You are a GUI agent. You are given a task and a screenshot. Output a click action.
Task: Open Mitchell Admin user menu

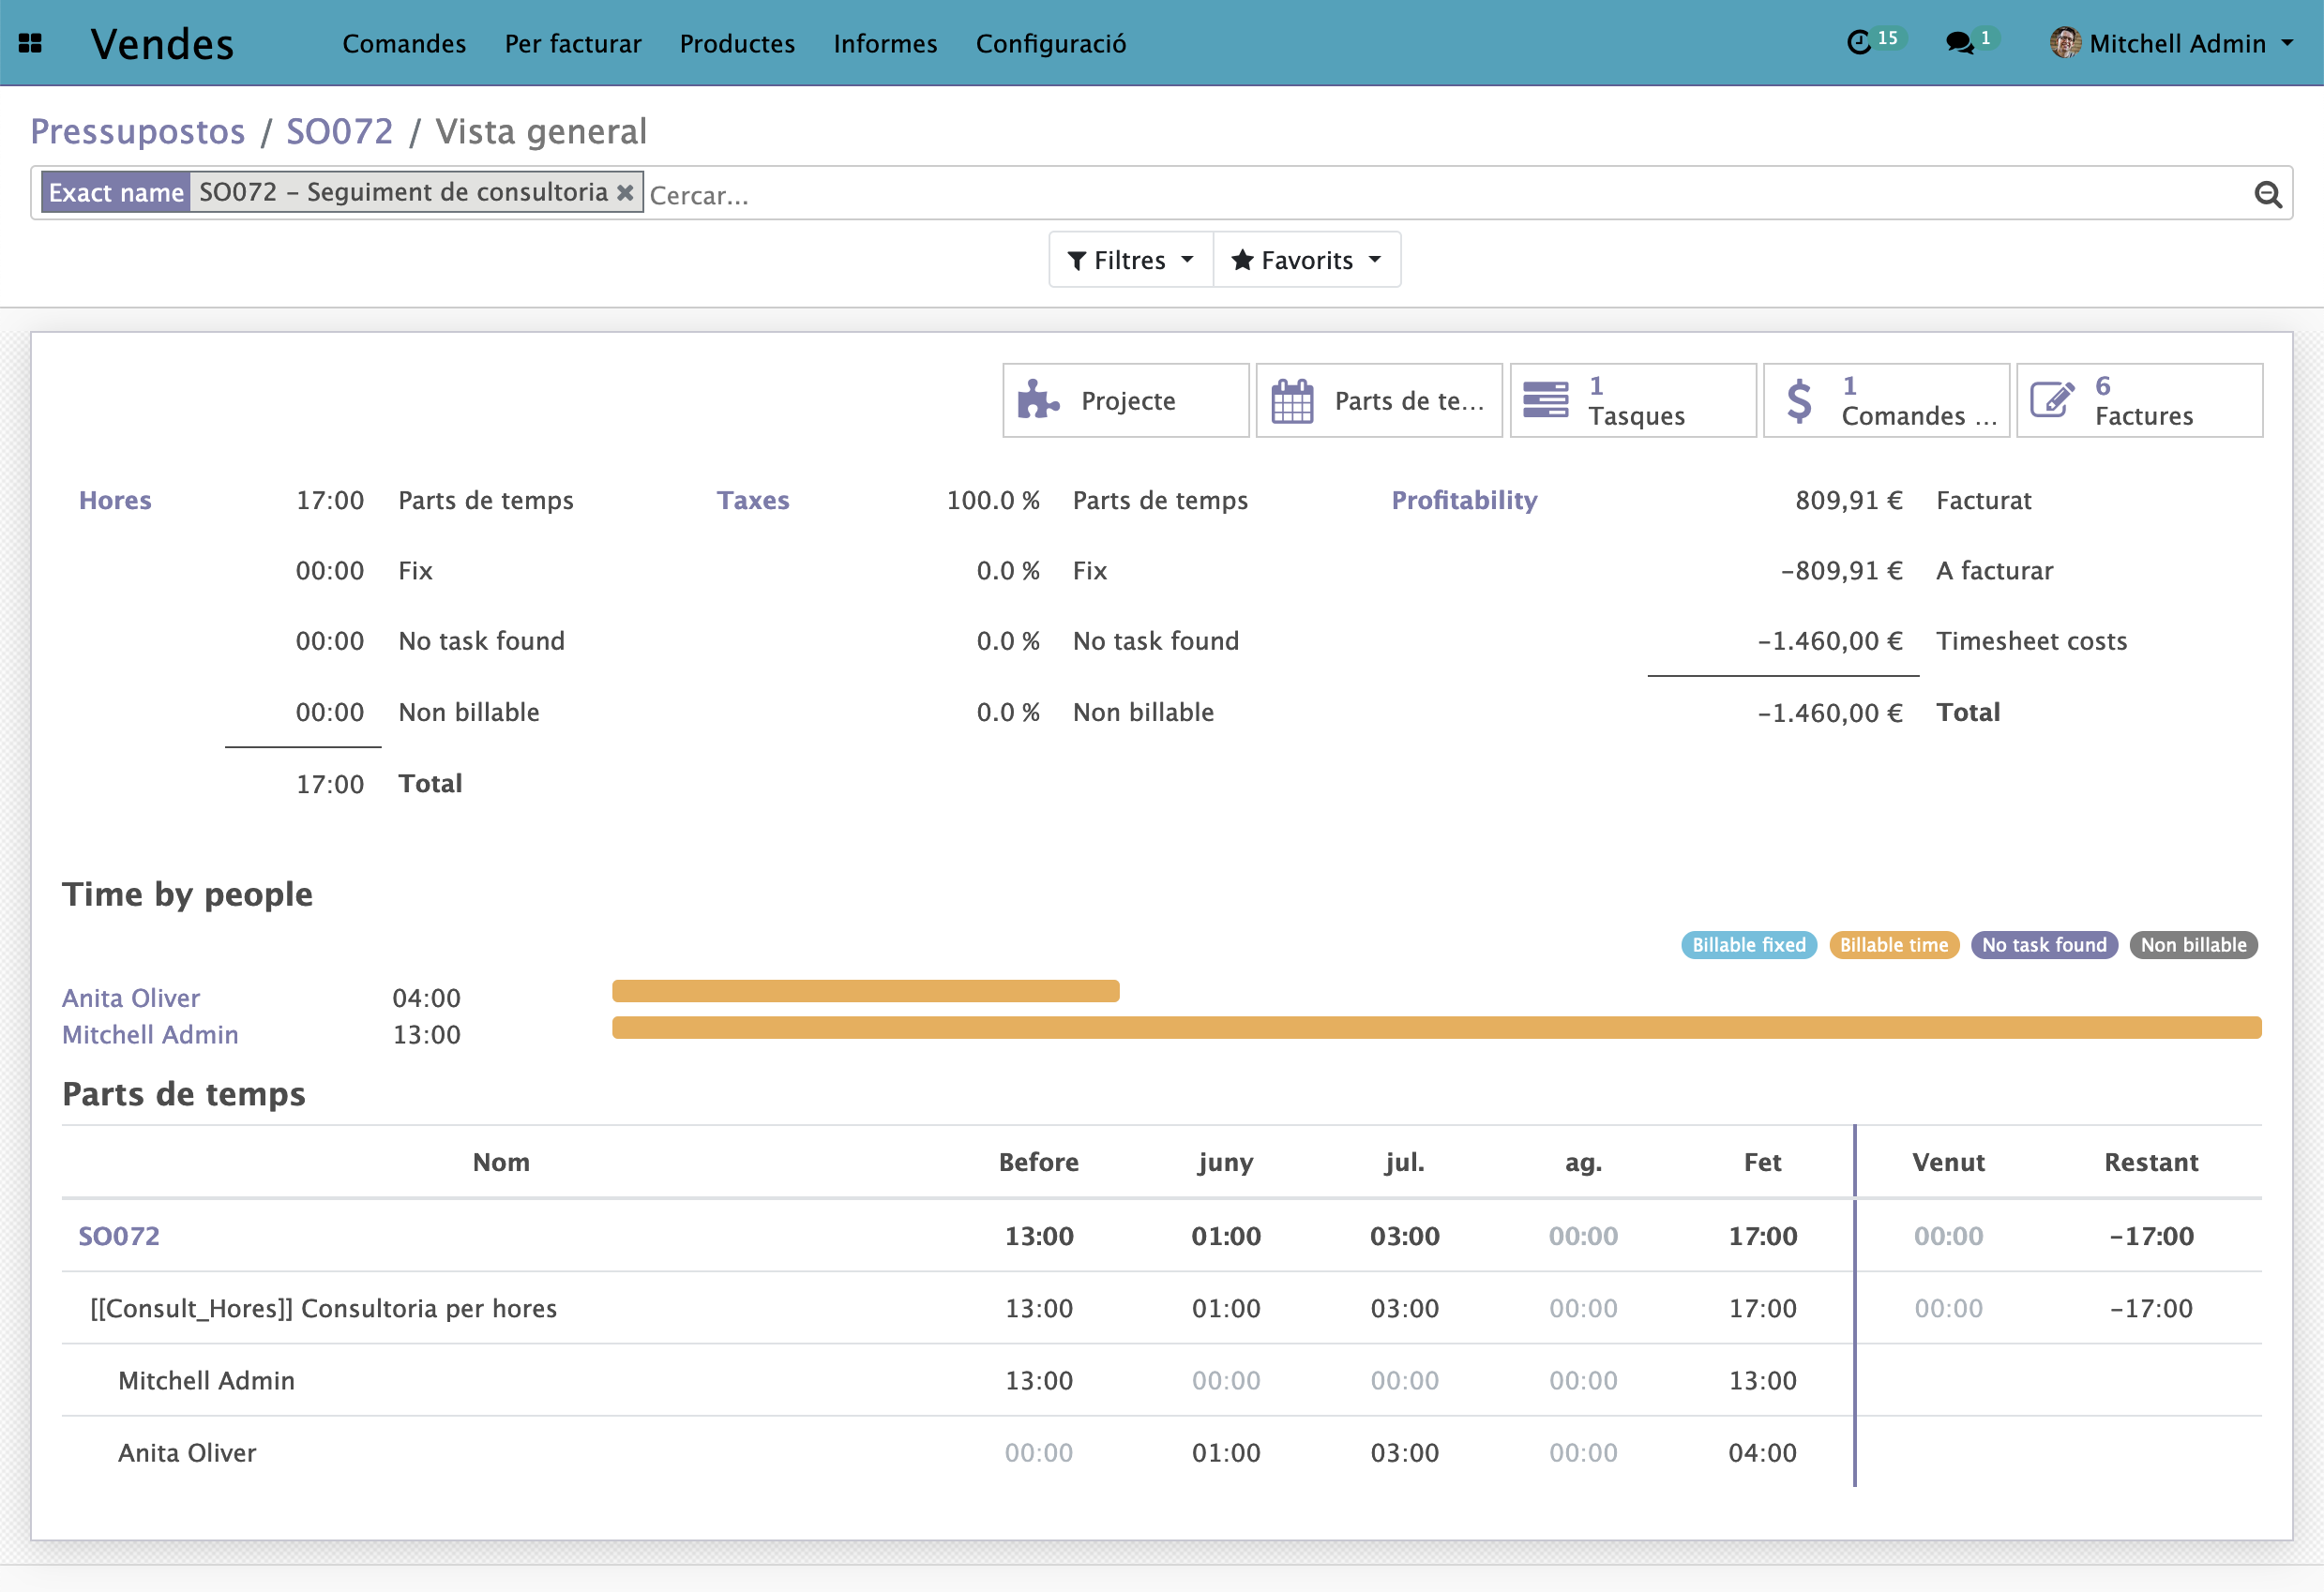2172,43
